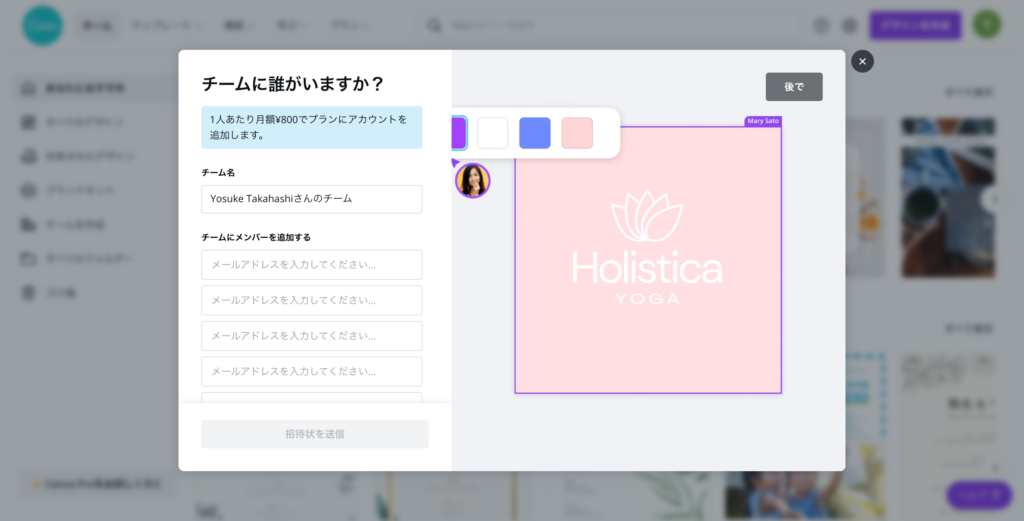
Task: Select the light pink color swatch
Action: [577, 133]
